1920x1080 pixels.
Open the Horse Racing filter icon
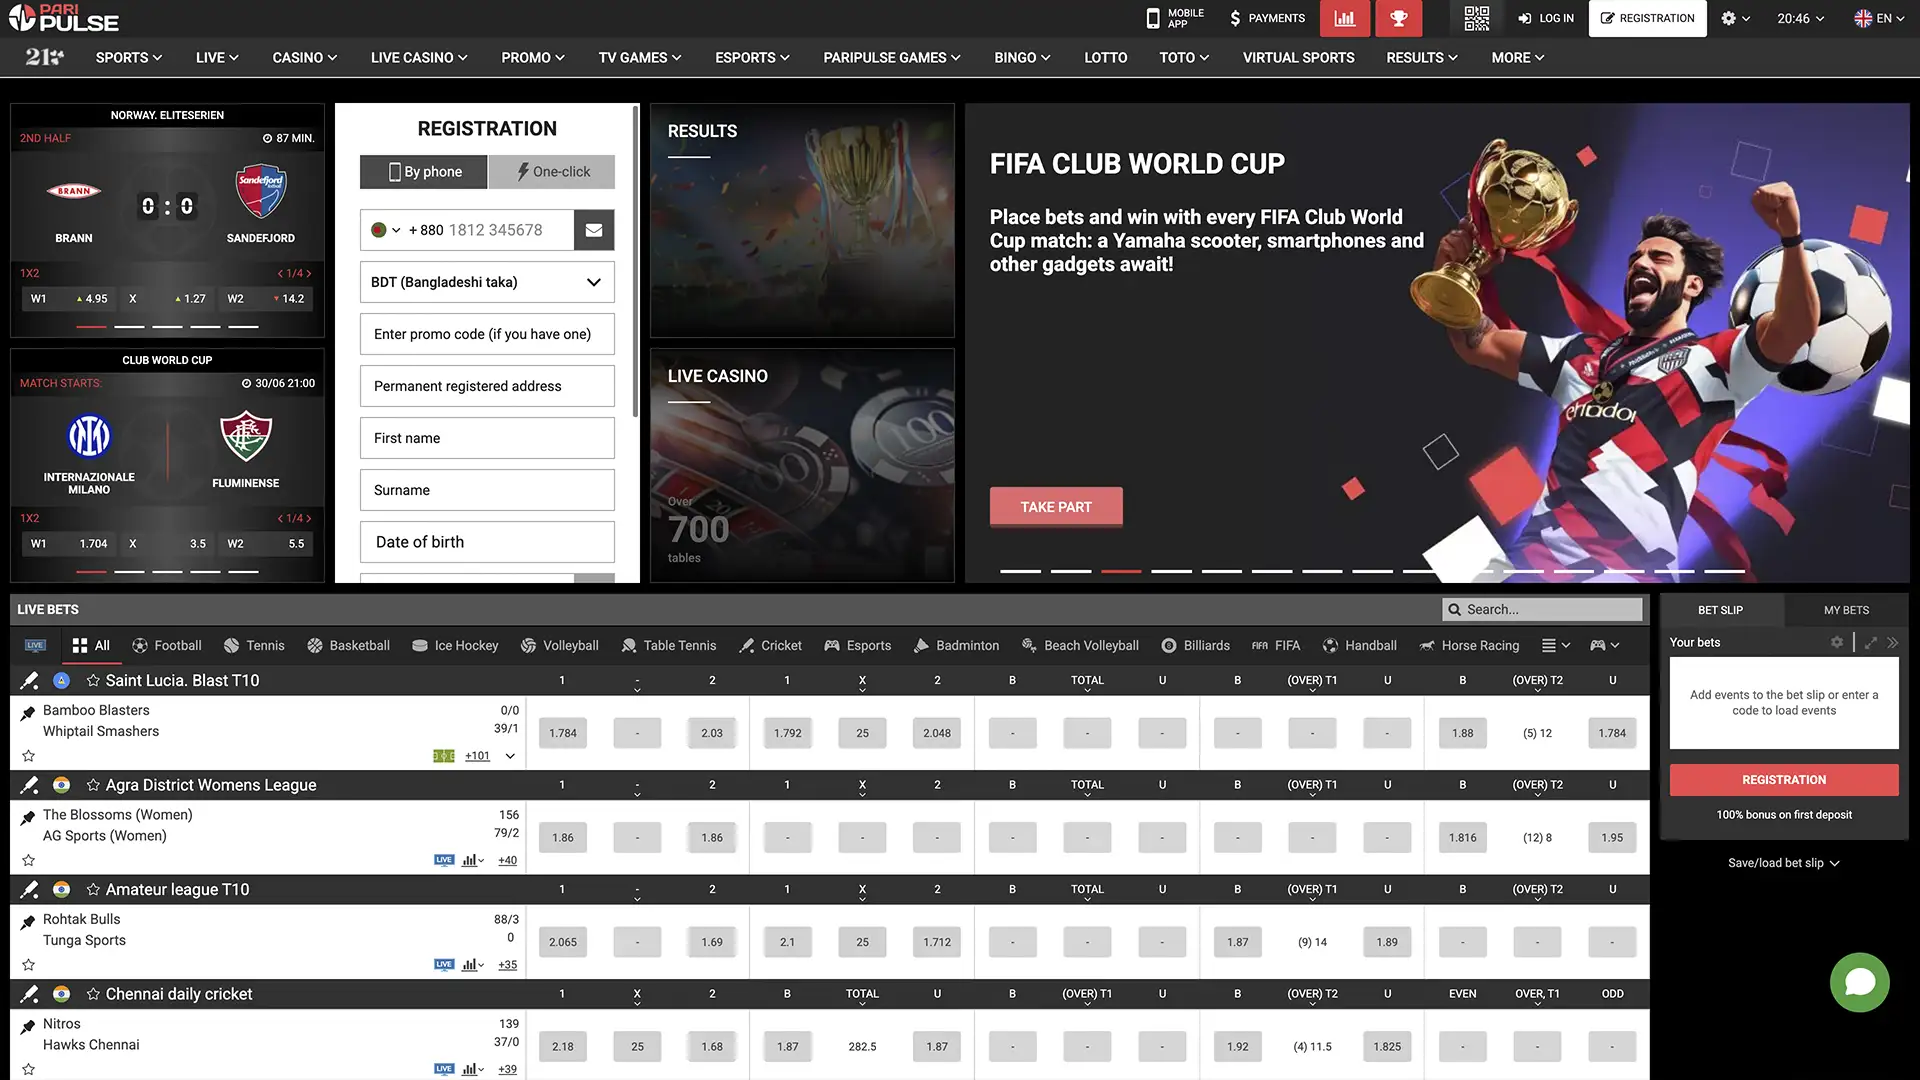pyautogui.click(x=1428, y=645)
